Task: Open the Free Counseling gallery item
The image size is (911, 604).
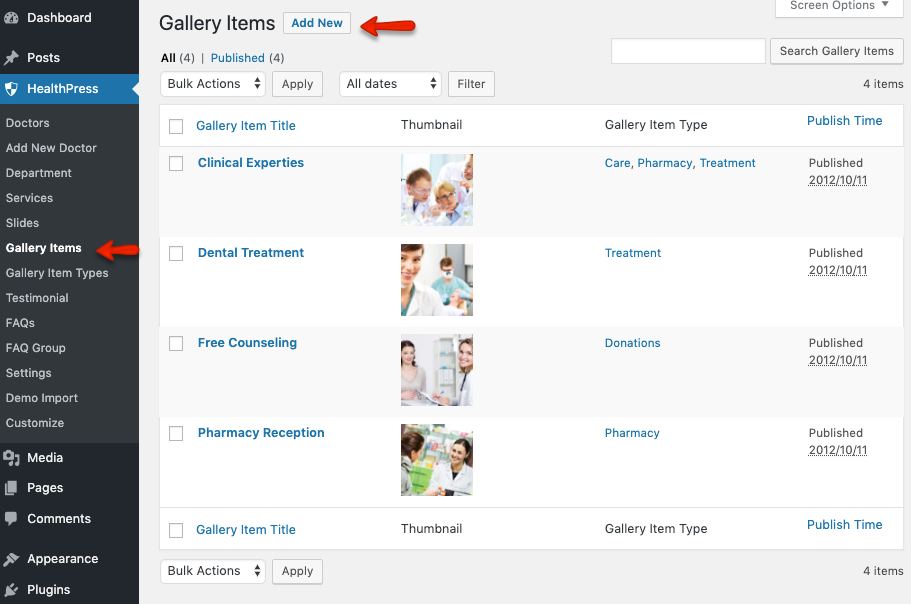Action: pos(247,343)
